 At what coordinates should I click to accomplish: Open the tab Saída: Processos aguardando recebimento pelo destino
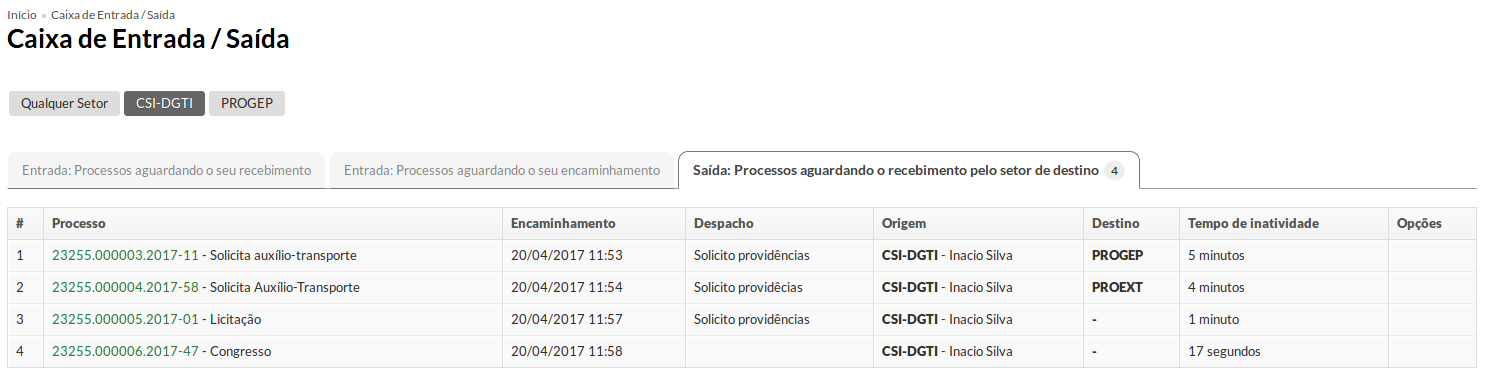[909, 170]
